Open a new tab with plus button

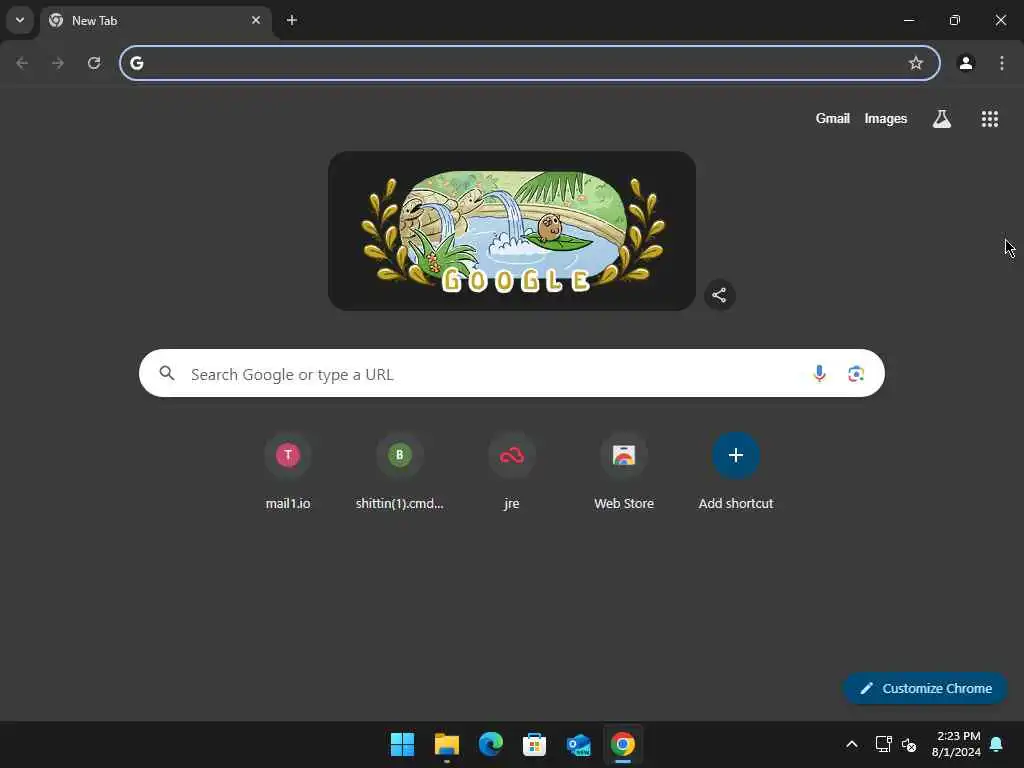coord(292,20)
